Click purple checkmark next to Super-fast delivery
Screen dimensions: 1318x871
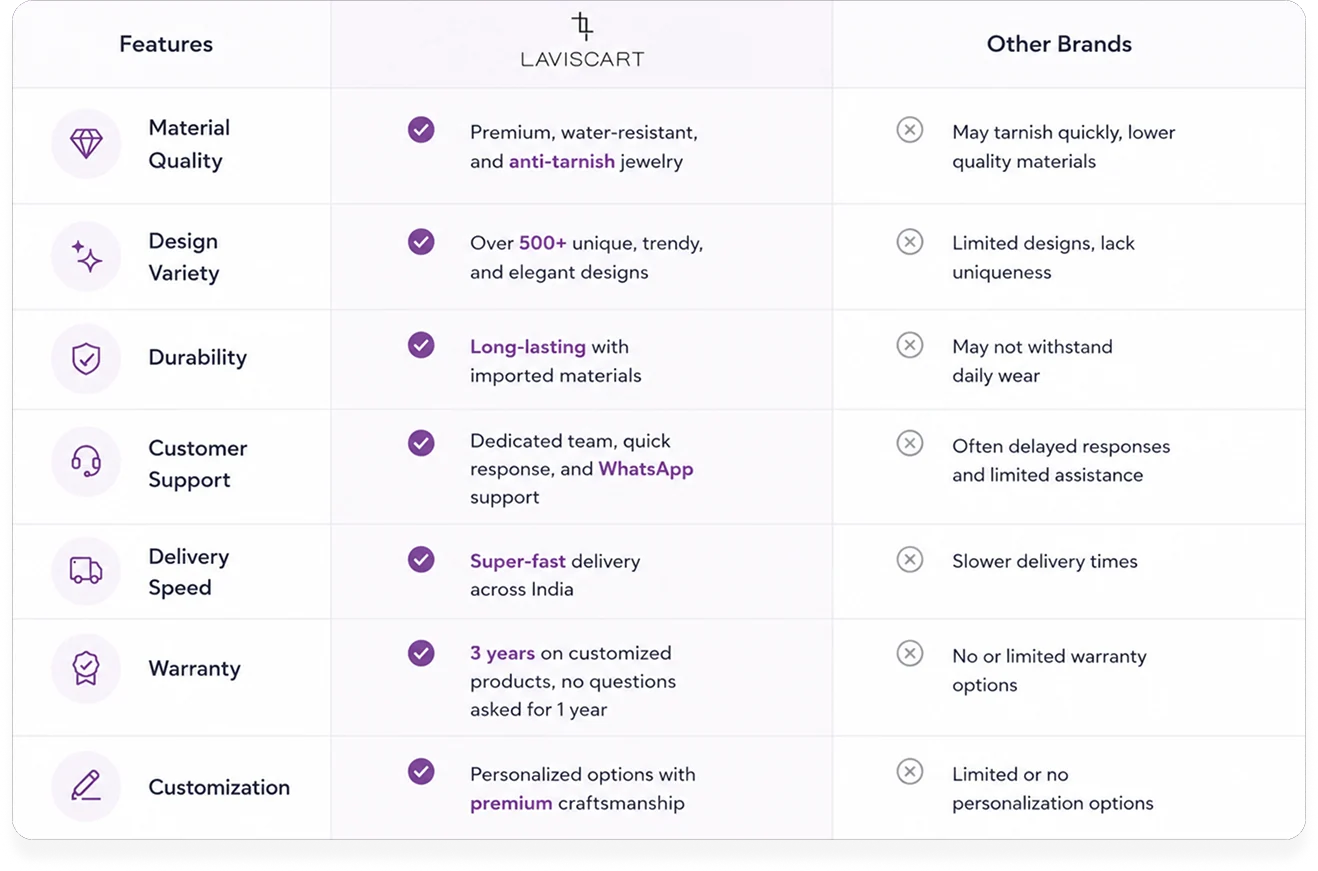[421, 559]
